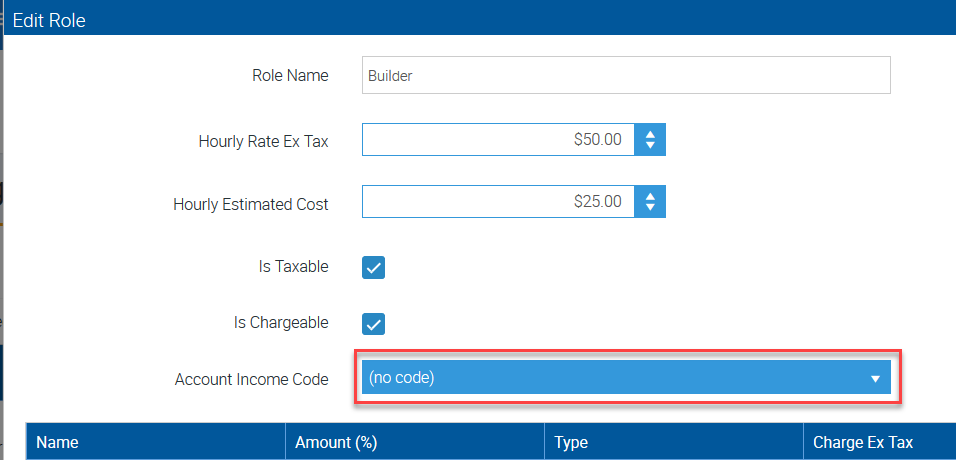Decrease the Hourly Rate Ex Tax value
This screenshot has width=956, height=460.
click(650, 146)
